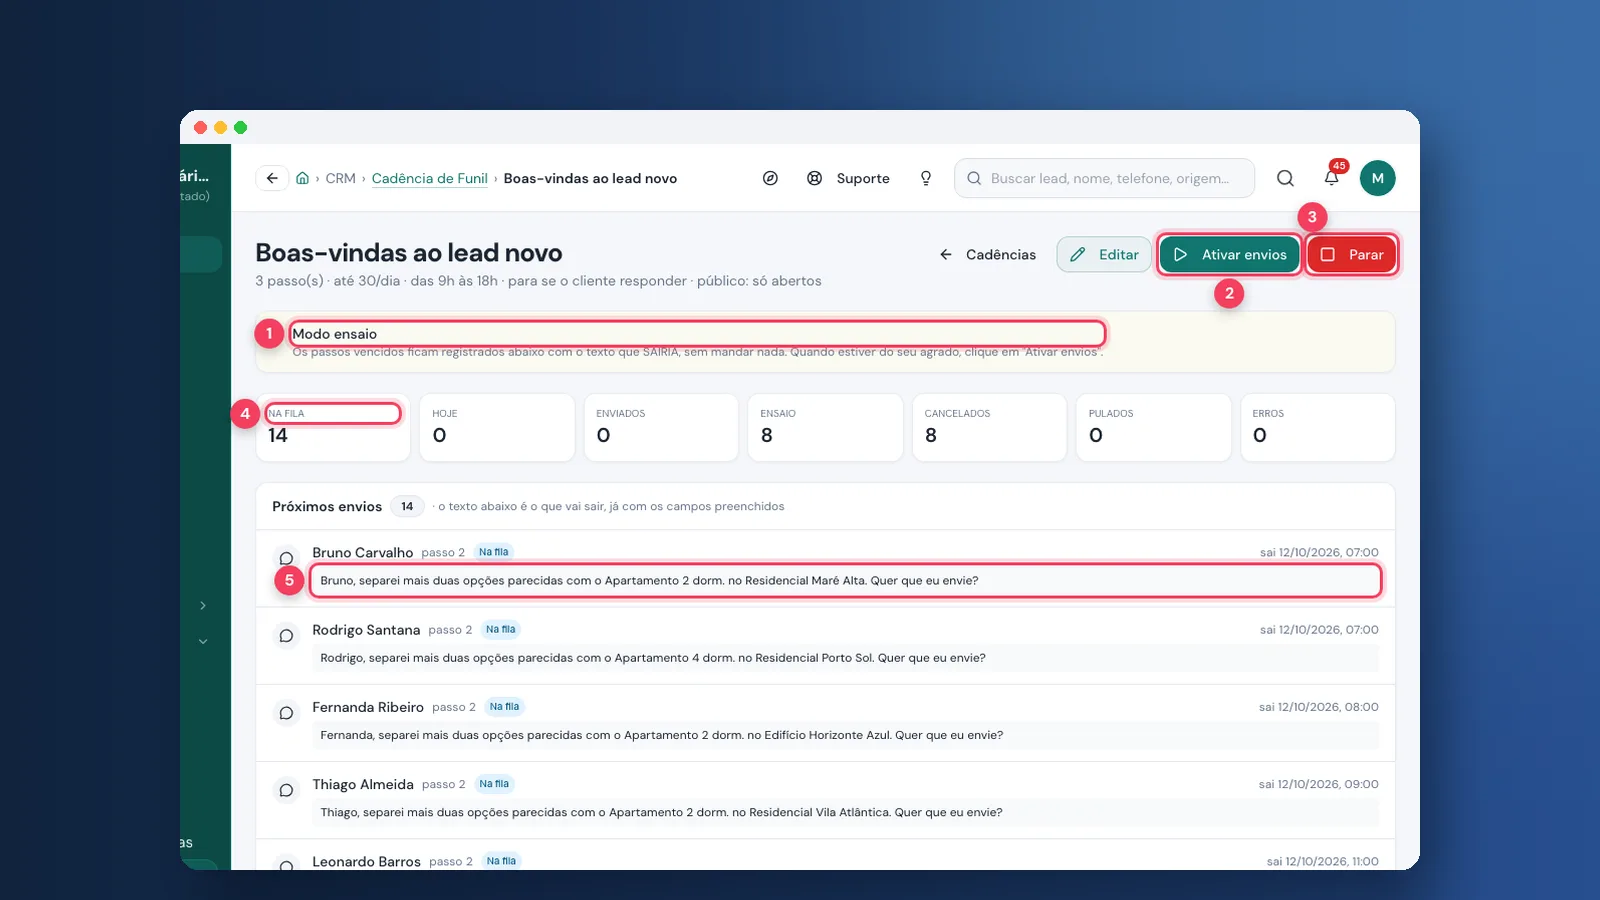1600x900 pixels.
Task: Expand sidebar right chevron
Action: 203,605
